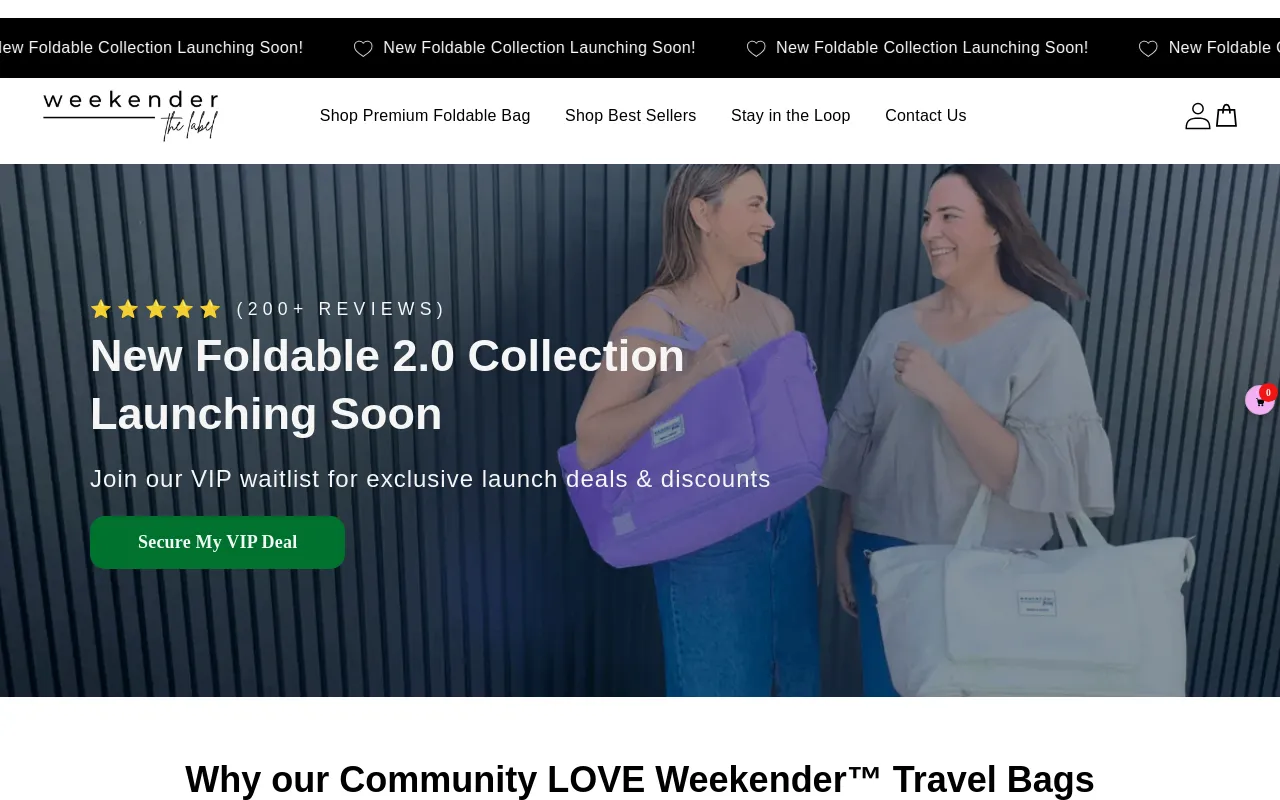Image resolution: width=1280 pixels, height=800 pixels.
Task: Go home via Weekender the label logo
Action: [131, 116]
